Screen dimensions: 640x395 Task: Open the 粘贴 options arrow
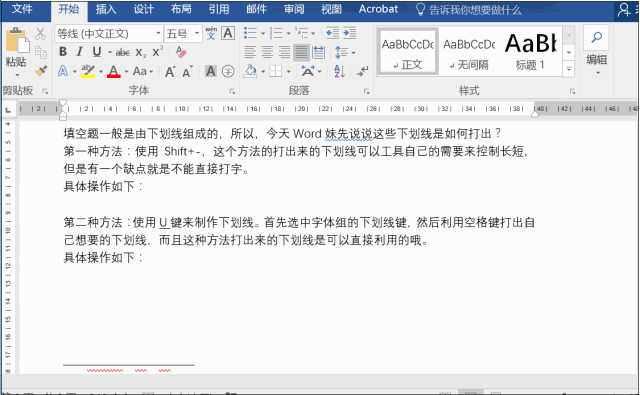tap(17, 75)
